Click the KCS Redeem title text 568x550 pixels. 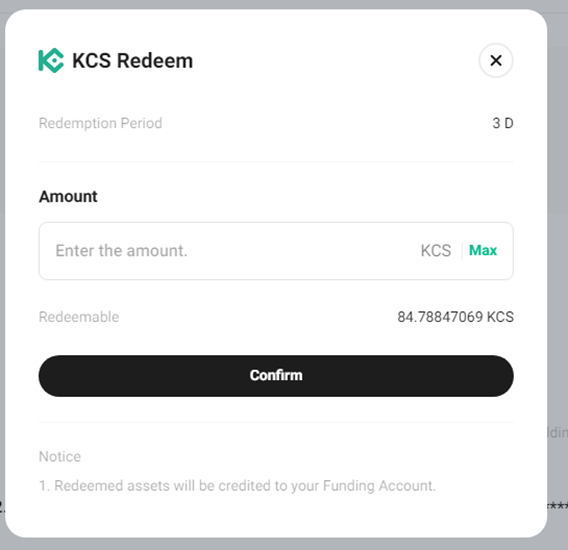pyautogui.click(x=132, y=61)
